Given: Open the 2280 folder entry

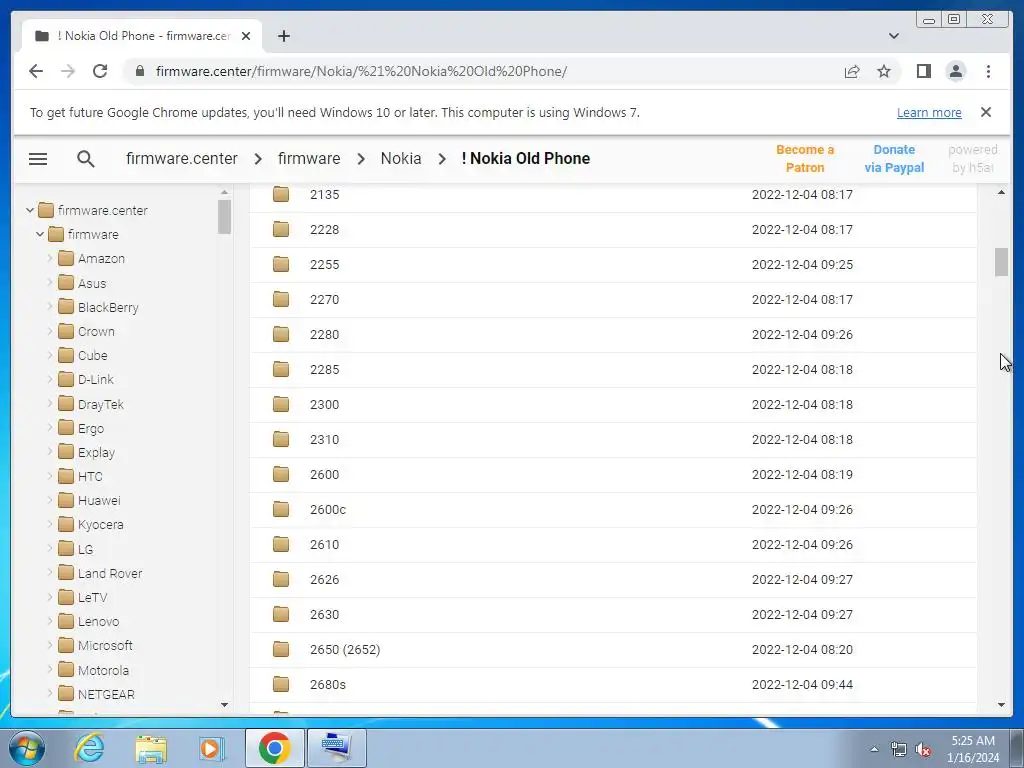Looking at the screenshot, I should coord(613,335).
